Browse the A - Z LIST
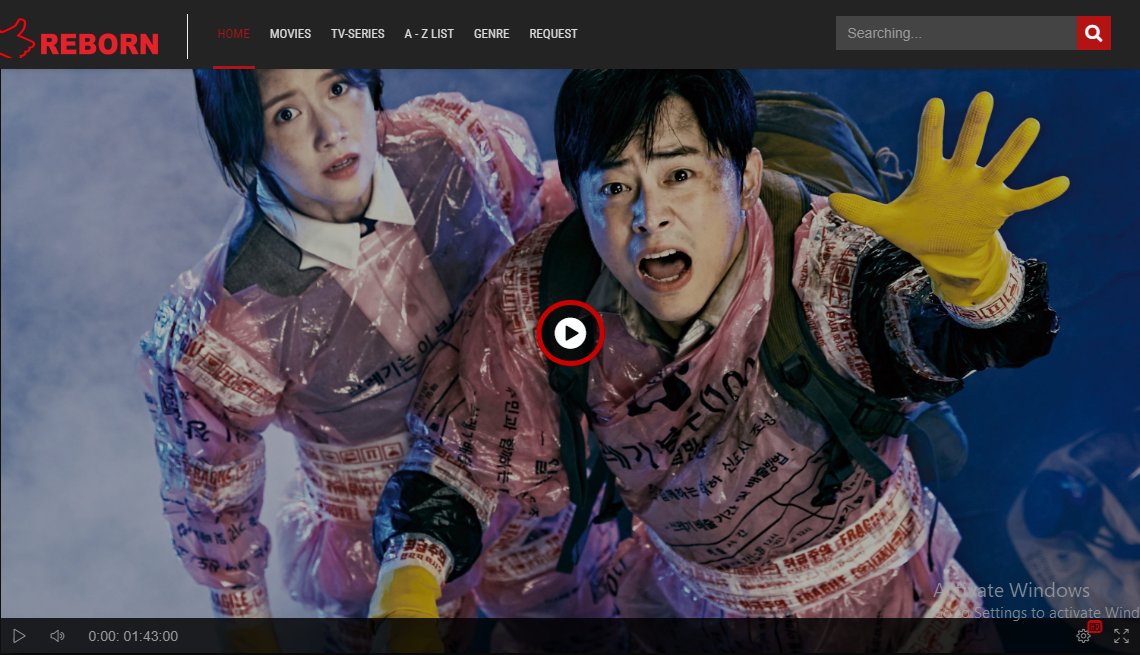This screenshot has height=655, width=1140. coord(429,33)
